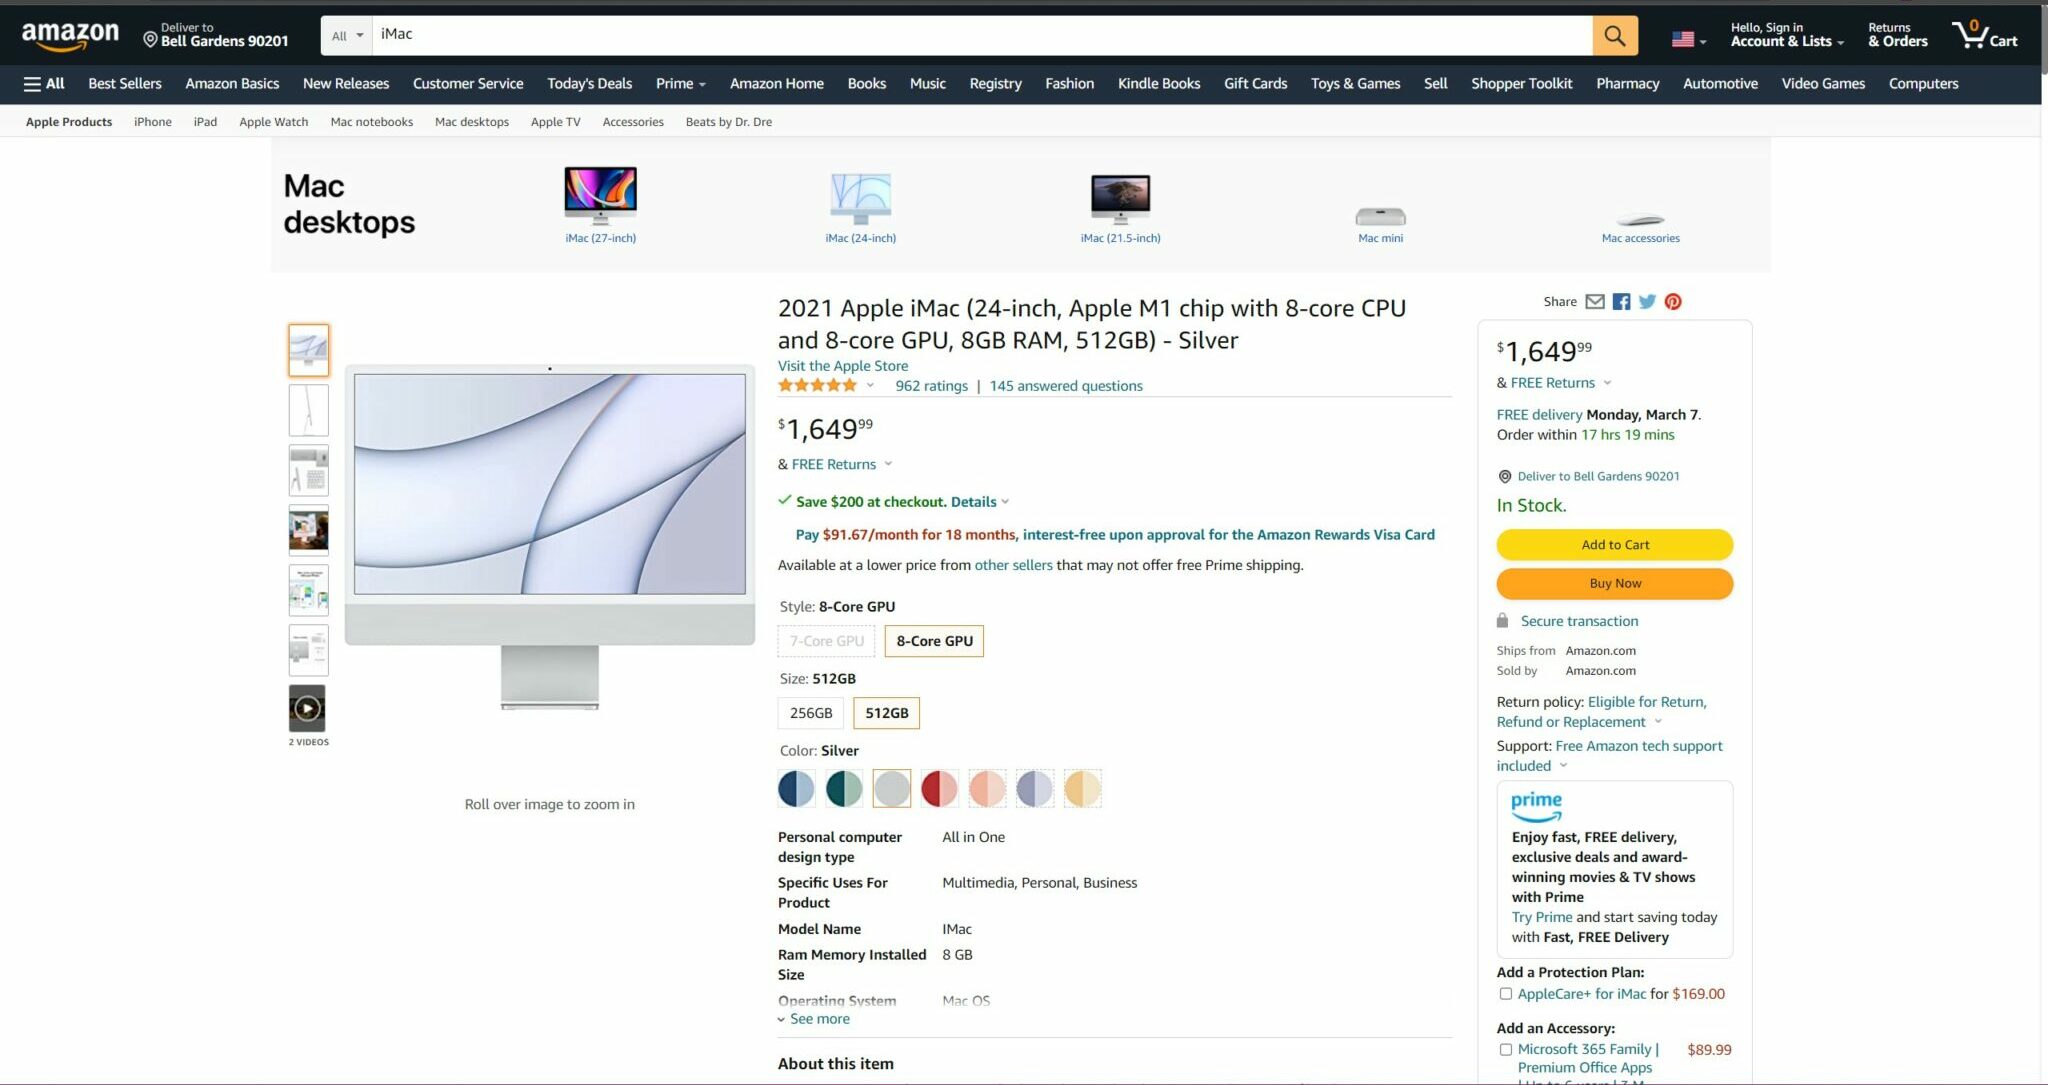The image size is (2048, 1085).
Task: Click the Add to Cart button
Action: click(1614, 545)
